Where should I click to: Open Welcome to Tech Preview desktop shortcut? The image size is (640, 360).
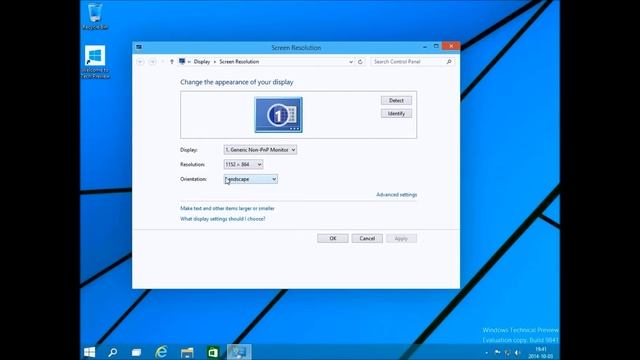pyautogui.click(x=95, y=62)
